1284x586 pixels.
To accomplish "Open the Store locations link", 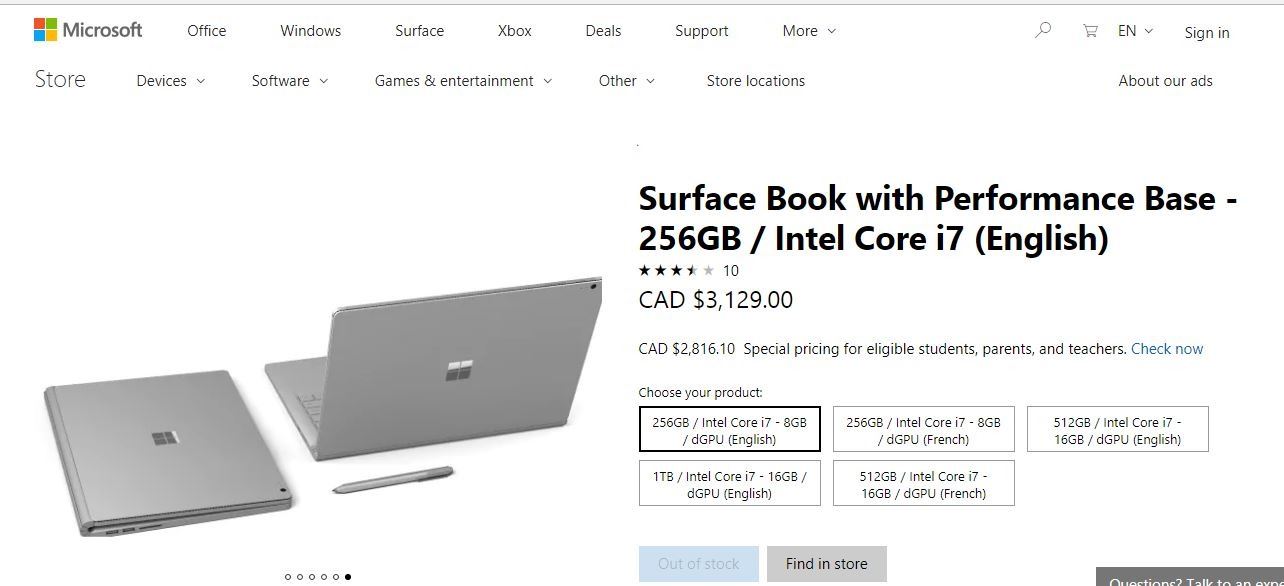I will 755,81.
